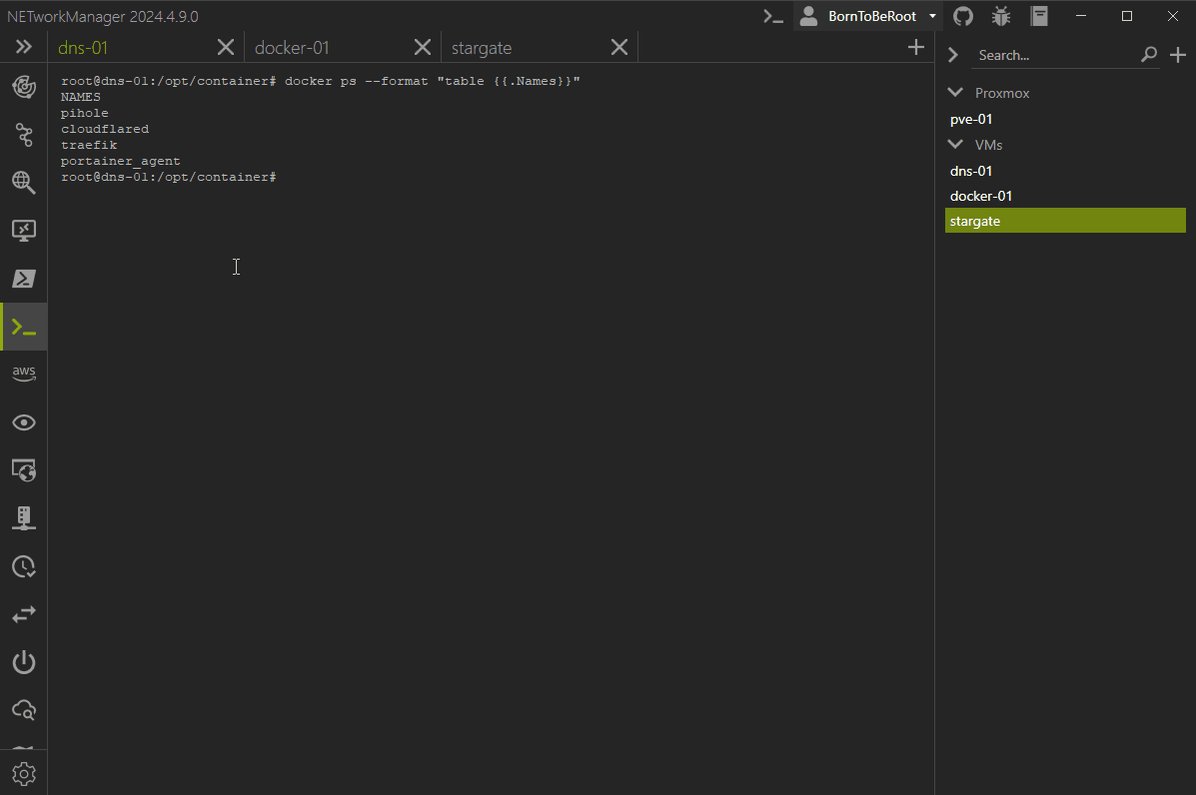Click the magnifier search icon
Viewport: 1196px width, 795px height.
(x=1149, y=55)
